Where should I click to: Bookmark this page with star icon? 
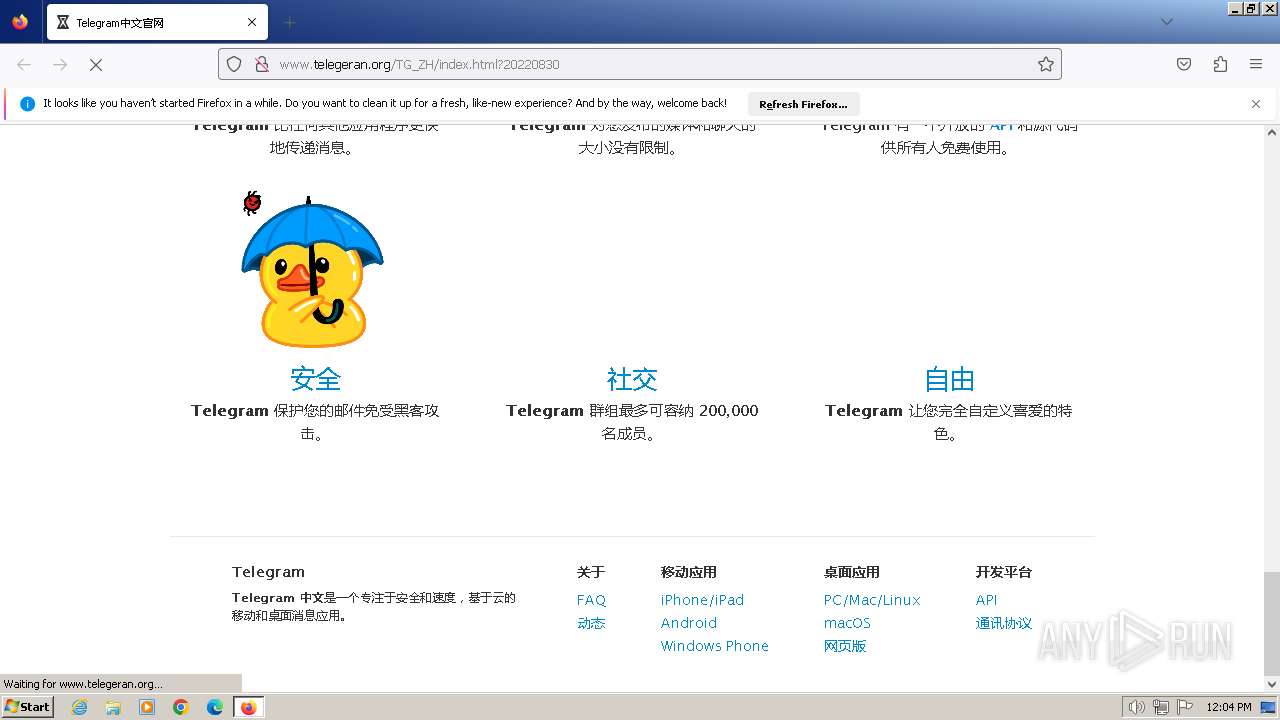1046,64
